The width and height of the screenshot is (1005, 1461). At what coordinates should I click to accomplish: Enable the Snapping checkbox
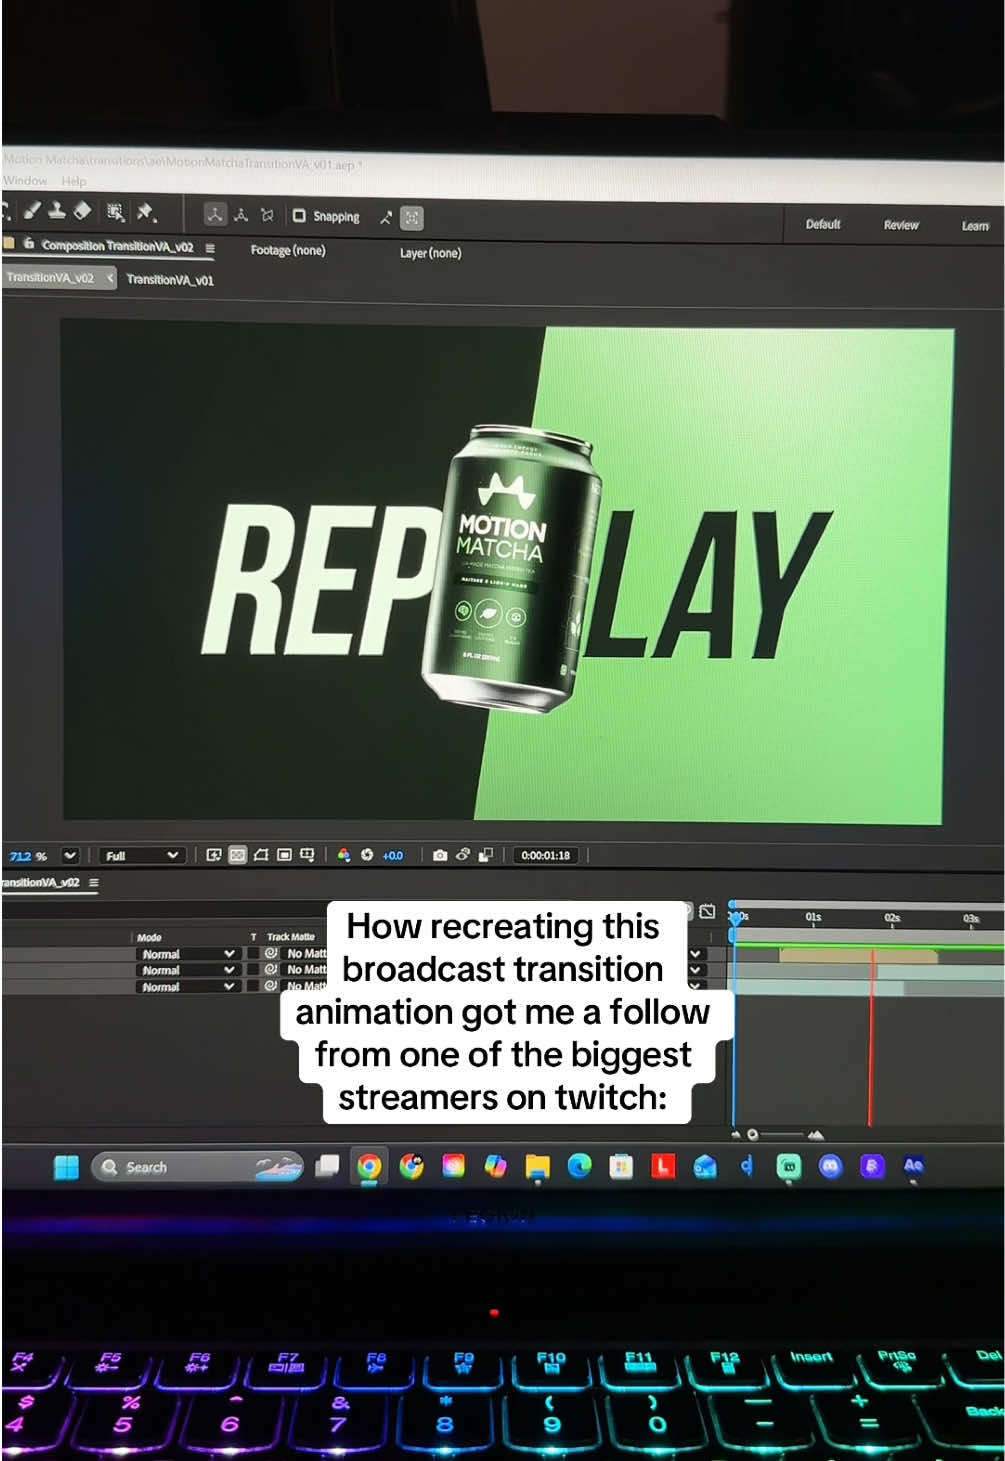(299, 215)
